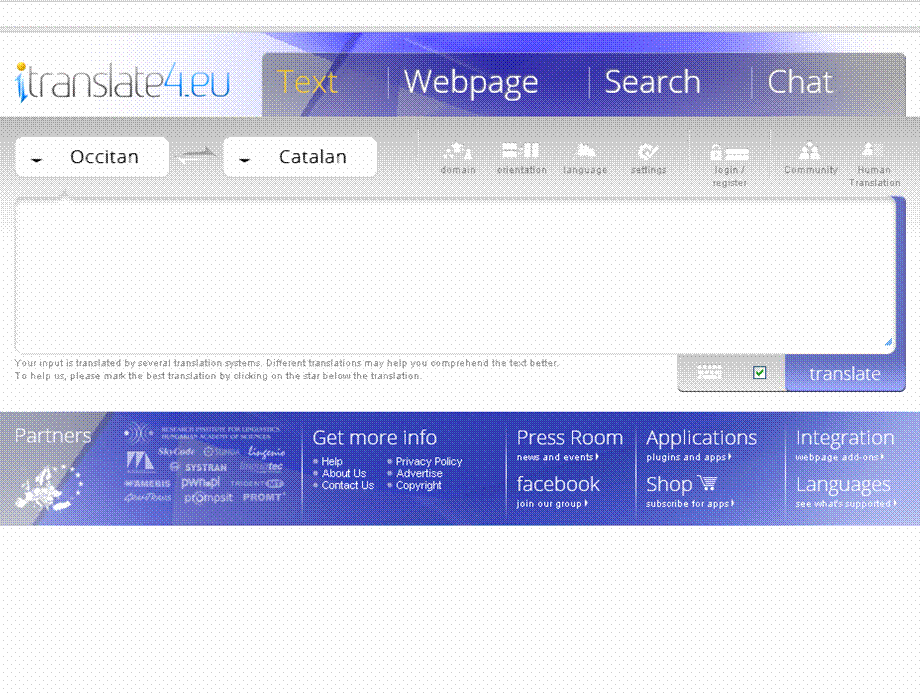
Task: Open the Privacy Policy link
Action: click(428, 462)
